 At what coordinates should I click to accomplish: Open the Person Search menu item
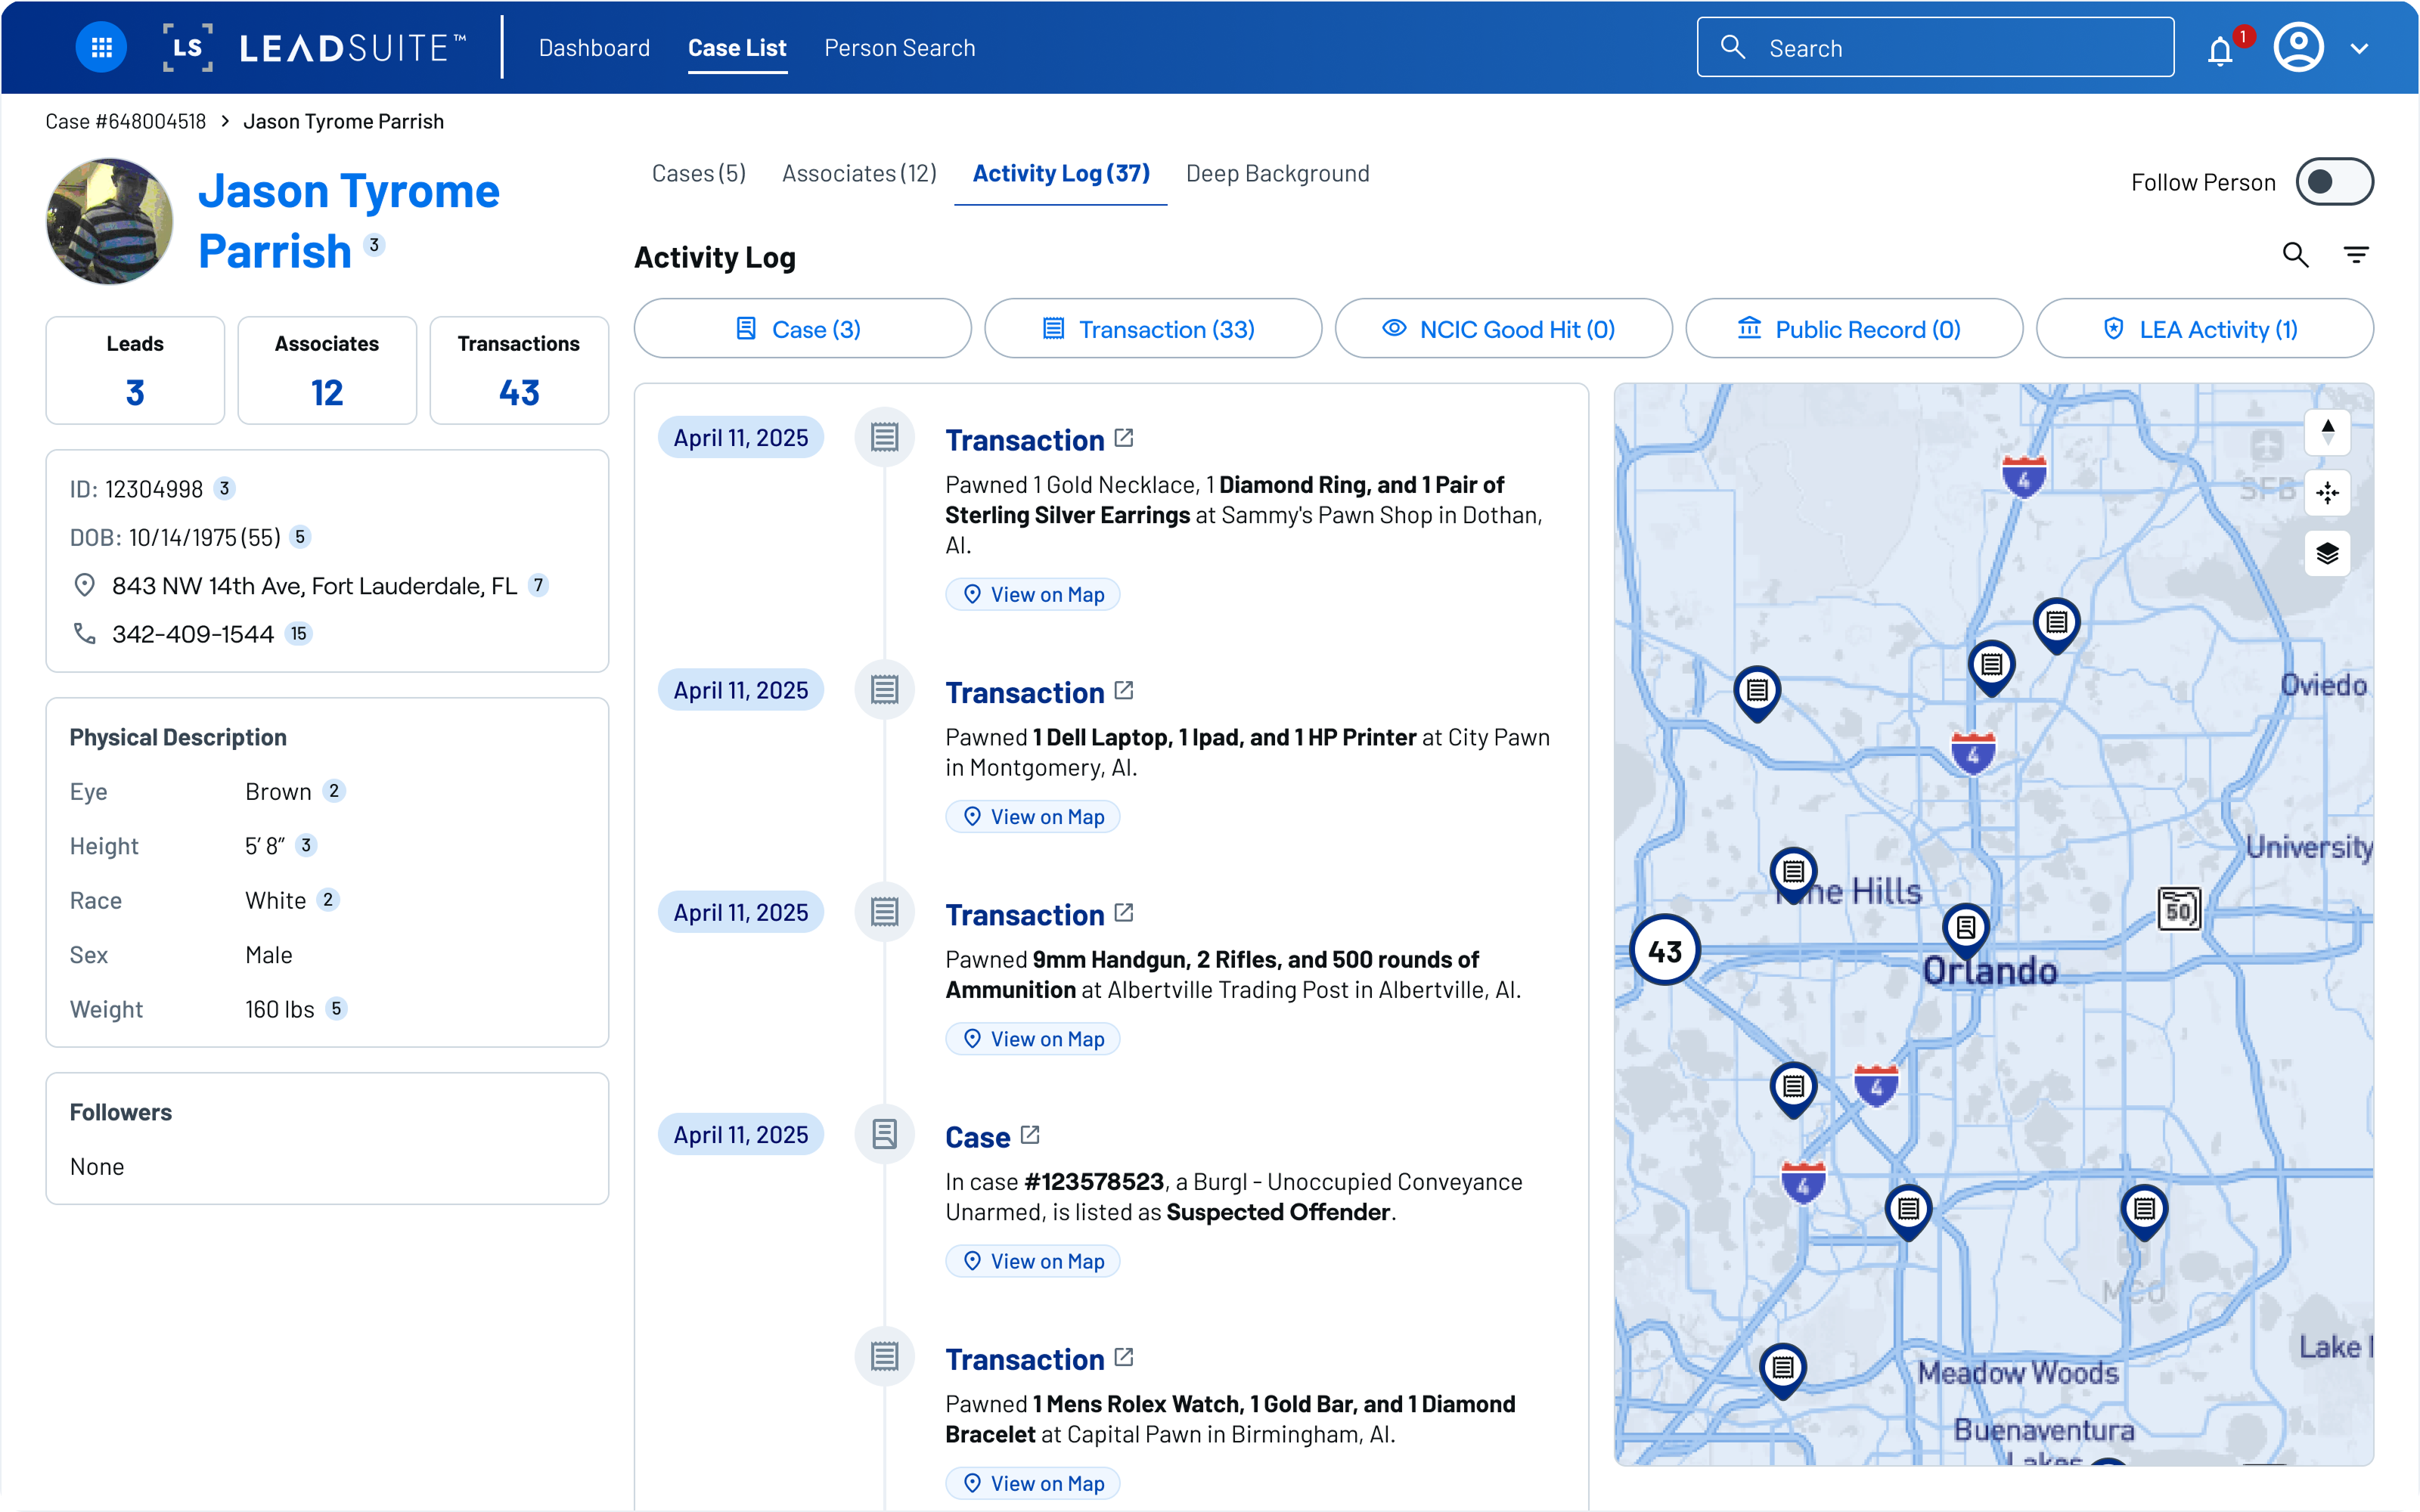coord(899,48)
